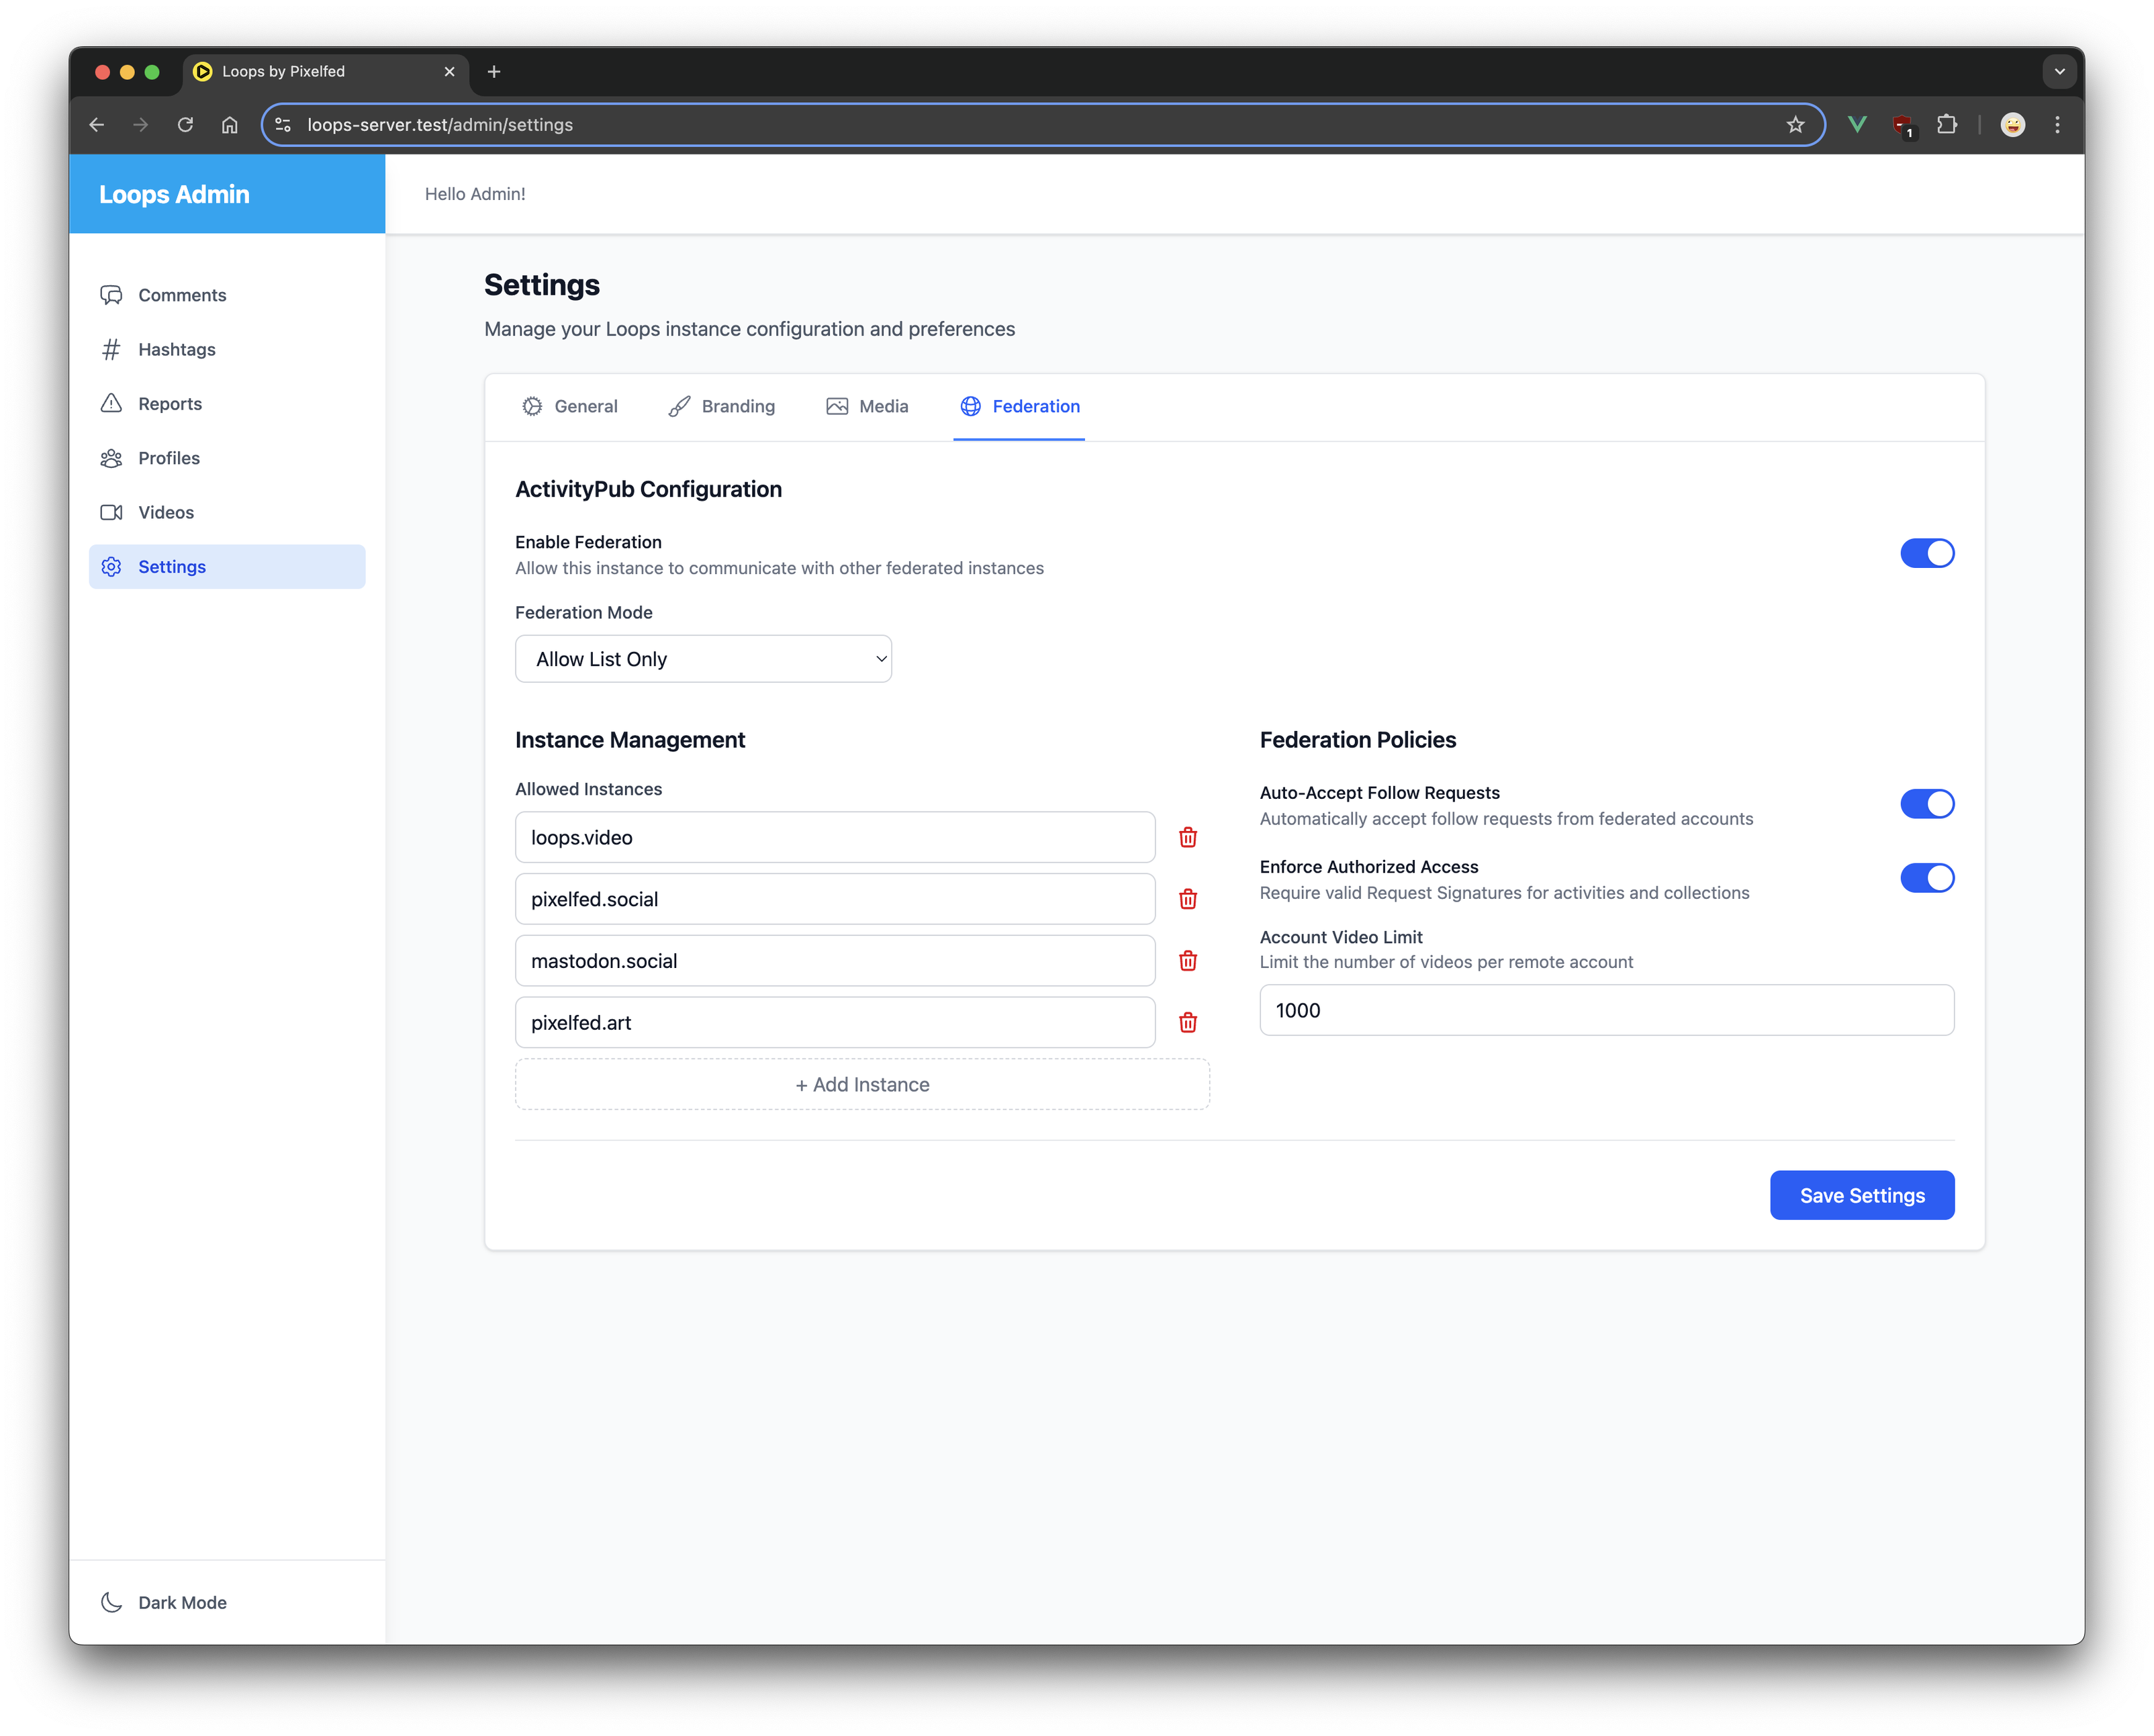Open the Media settings tab
The width and height of the screenshot is (2154, 1736).
point(867,406)
